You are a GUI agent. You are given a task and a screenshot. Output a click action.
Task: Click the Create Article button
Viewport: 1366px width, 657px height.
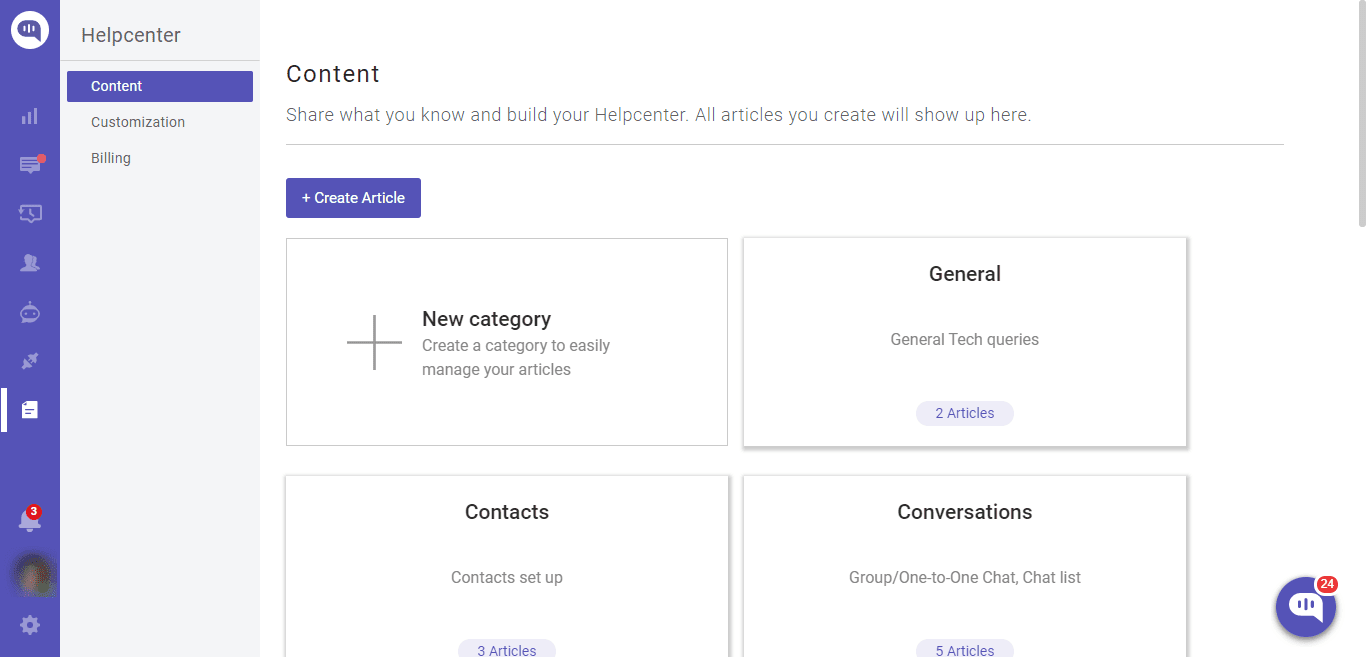(x=353, y=197)
